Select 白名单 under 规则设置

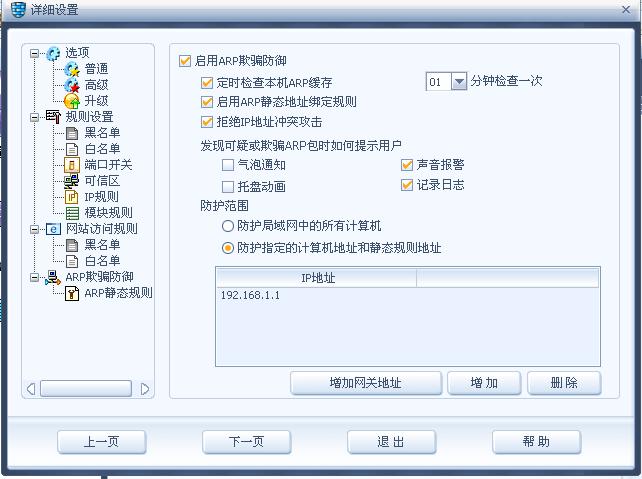102,149
